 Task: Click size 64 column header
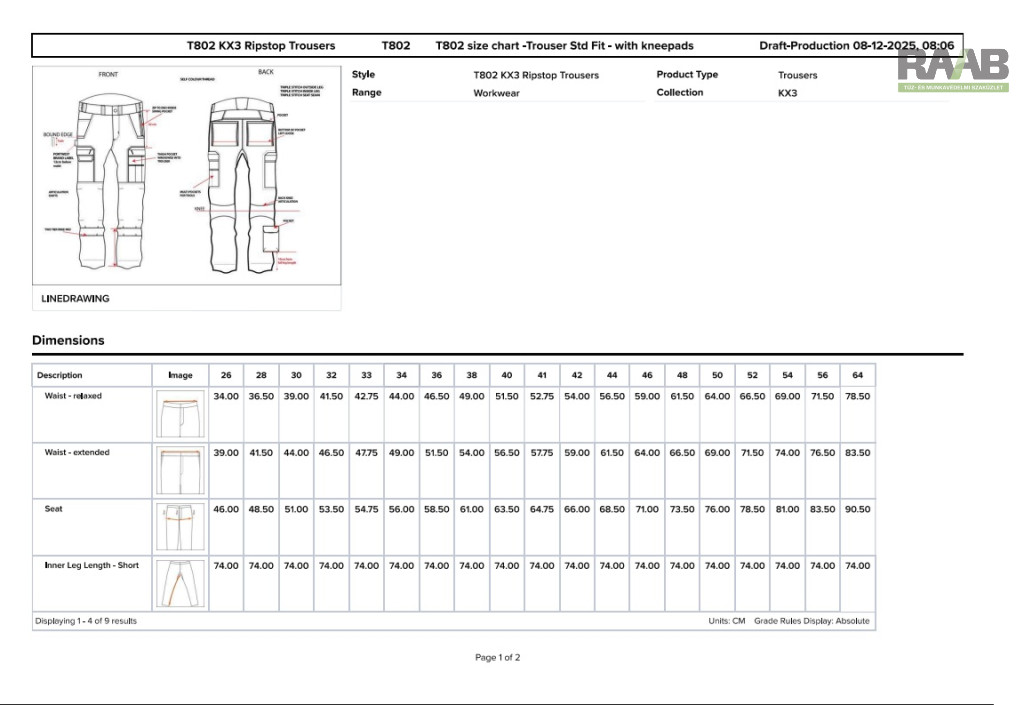[x=857, y=376]
